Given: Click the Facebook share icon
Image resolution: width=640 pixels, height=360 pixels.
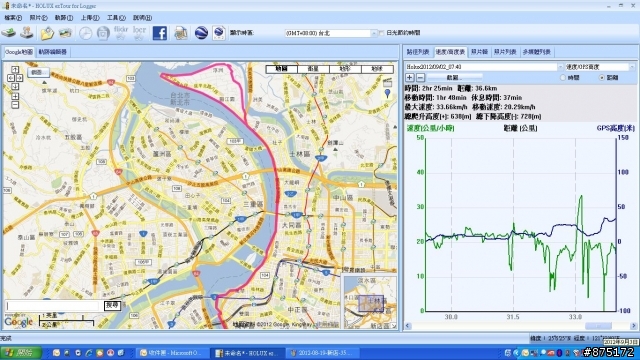Looking at the screenshot, I should (160, 33).
